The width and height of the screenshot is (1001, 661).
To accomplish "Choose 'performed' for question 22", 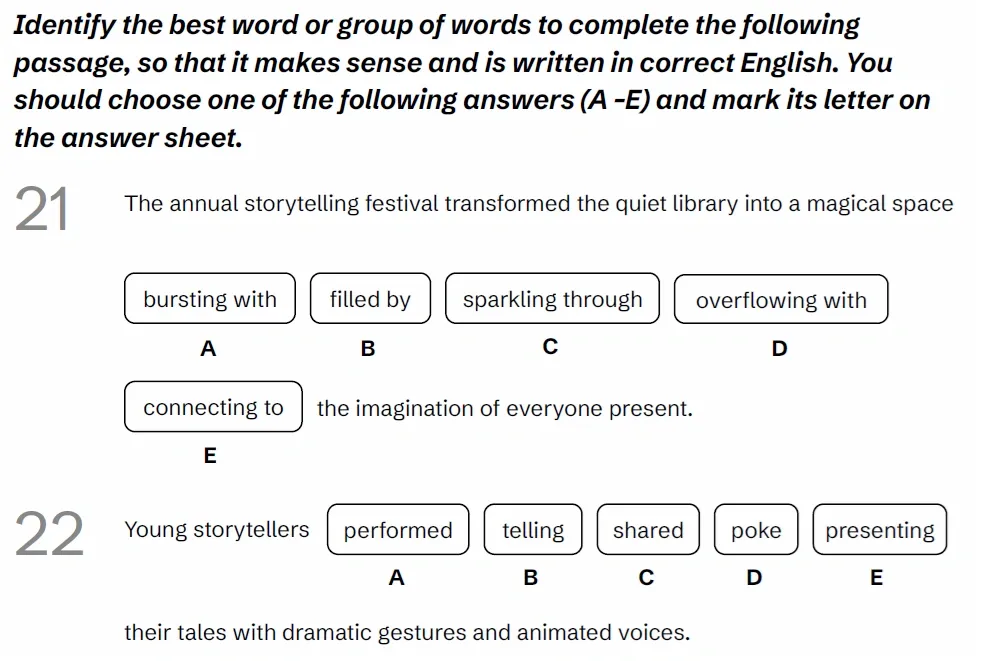I will (398, 530).
